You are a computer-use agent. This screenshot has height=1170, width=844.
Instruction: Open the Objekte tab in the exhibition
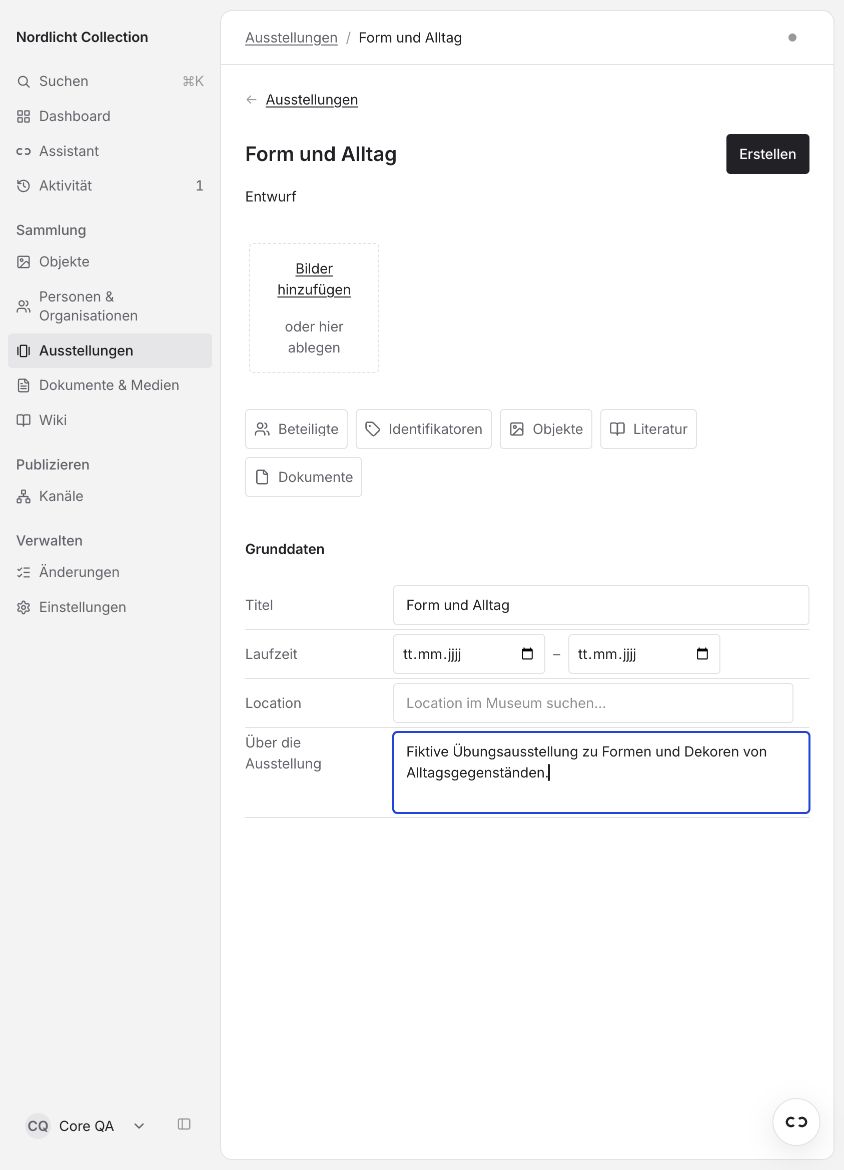546,429
